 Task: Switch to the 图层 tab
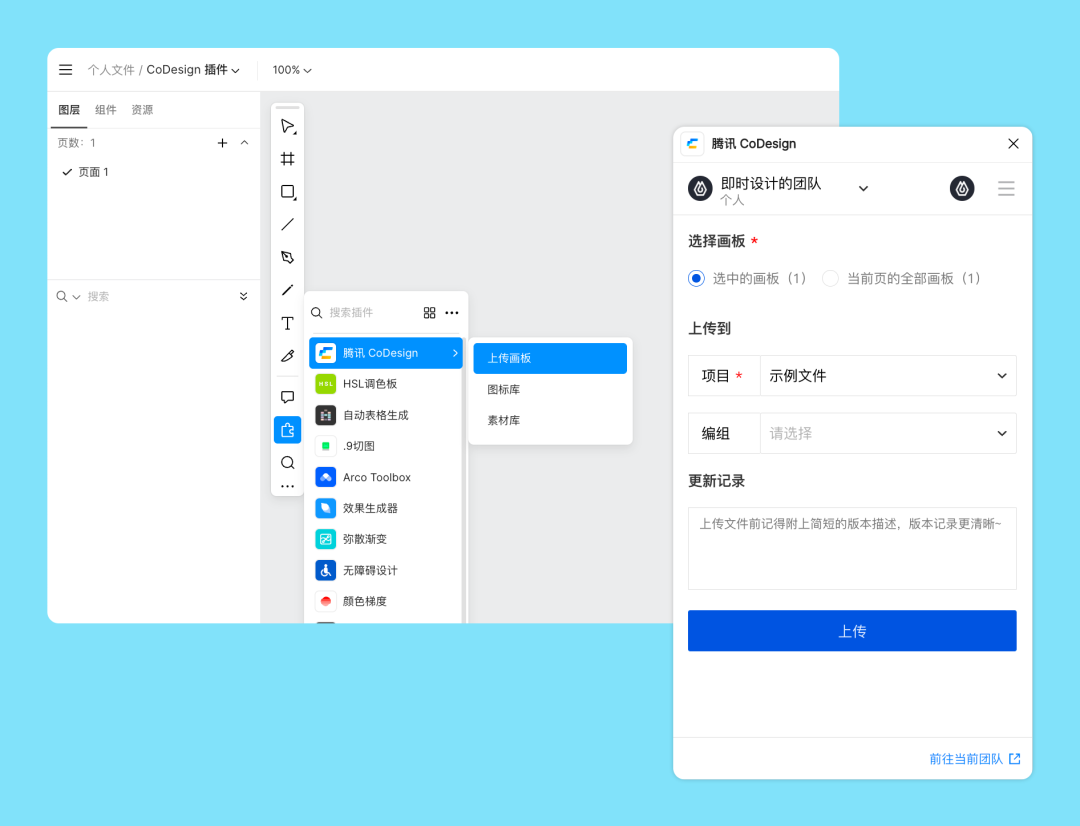point(69,110)
